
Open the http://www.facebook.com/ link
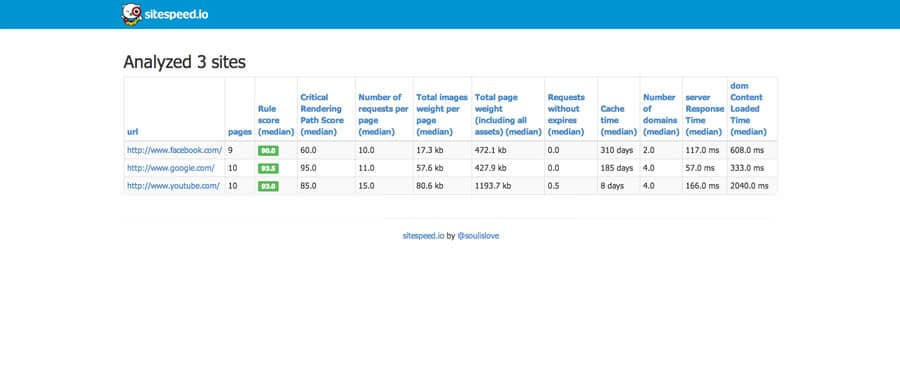(x=174, y=150)
